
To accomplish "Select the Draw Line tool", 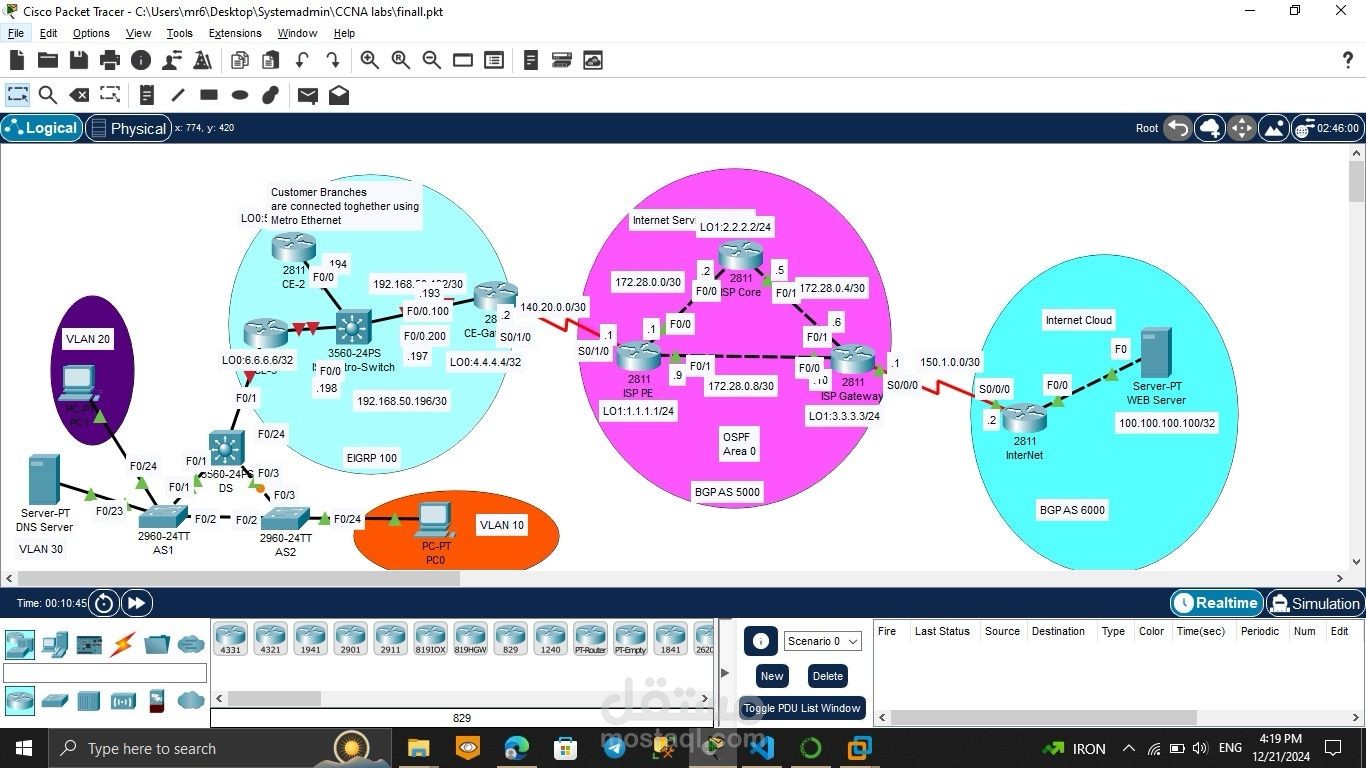I will (x=178, y=95).
